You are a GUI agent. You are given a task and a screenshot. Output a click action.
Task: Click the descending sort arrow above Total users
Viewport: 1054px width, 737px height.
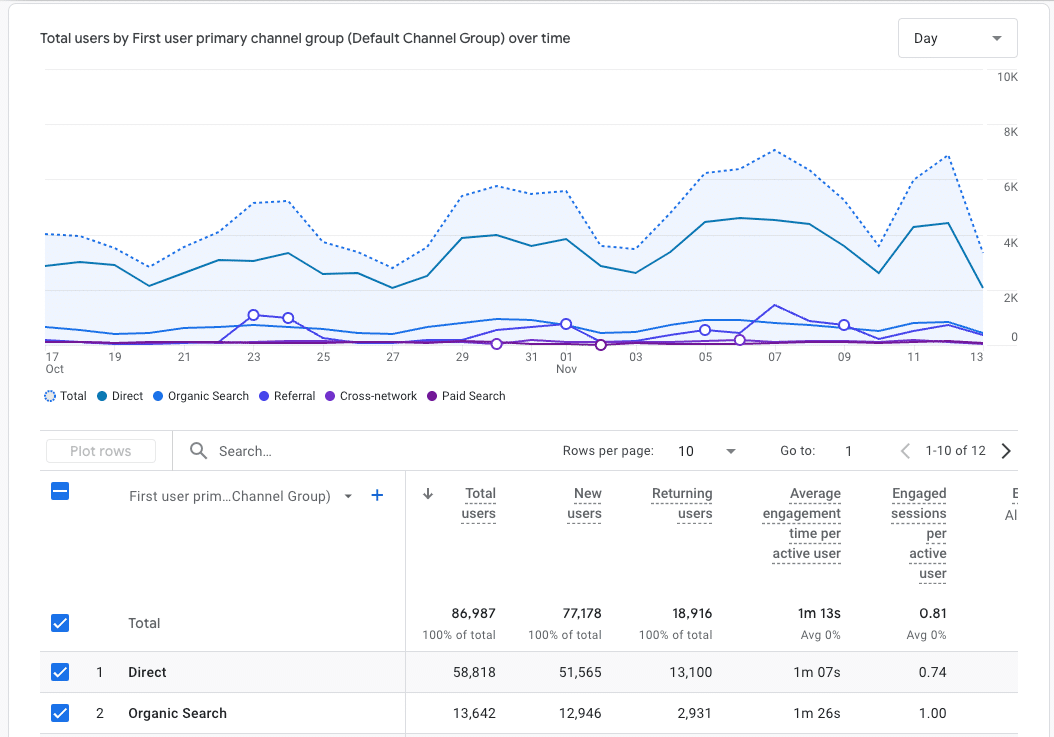pos(429,494)
